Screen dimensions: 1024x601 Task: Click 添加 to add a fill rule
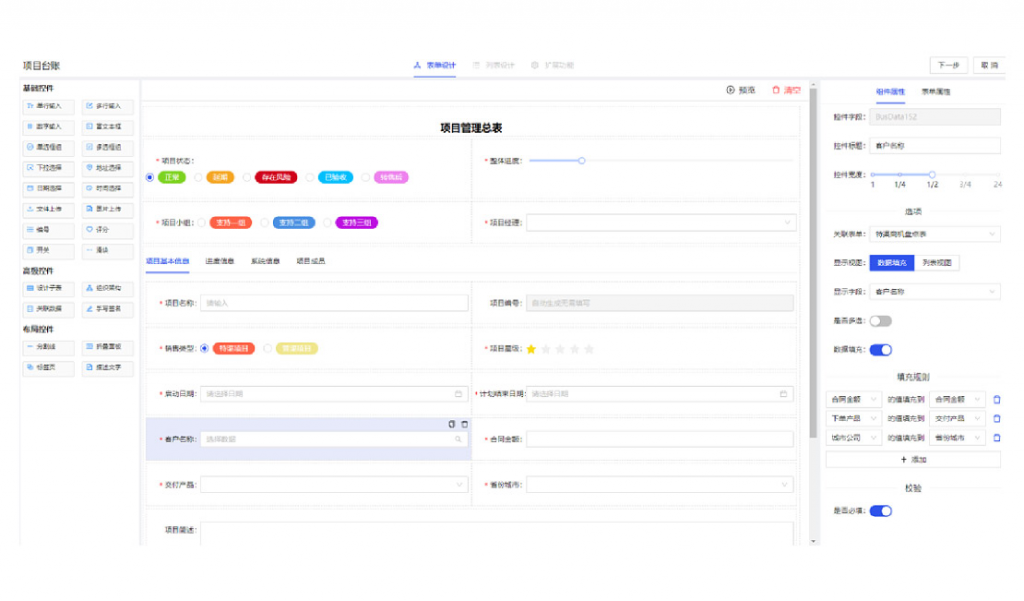pyautogui.click(x=912, y=460)
